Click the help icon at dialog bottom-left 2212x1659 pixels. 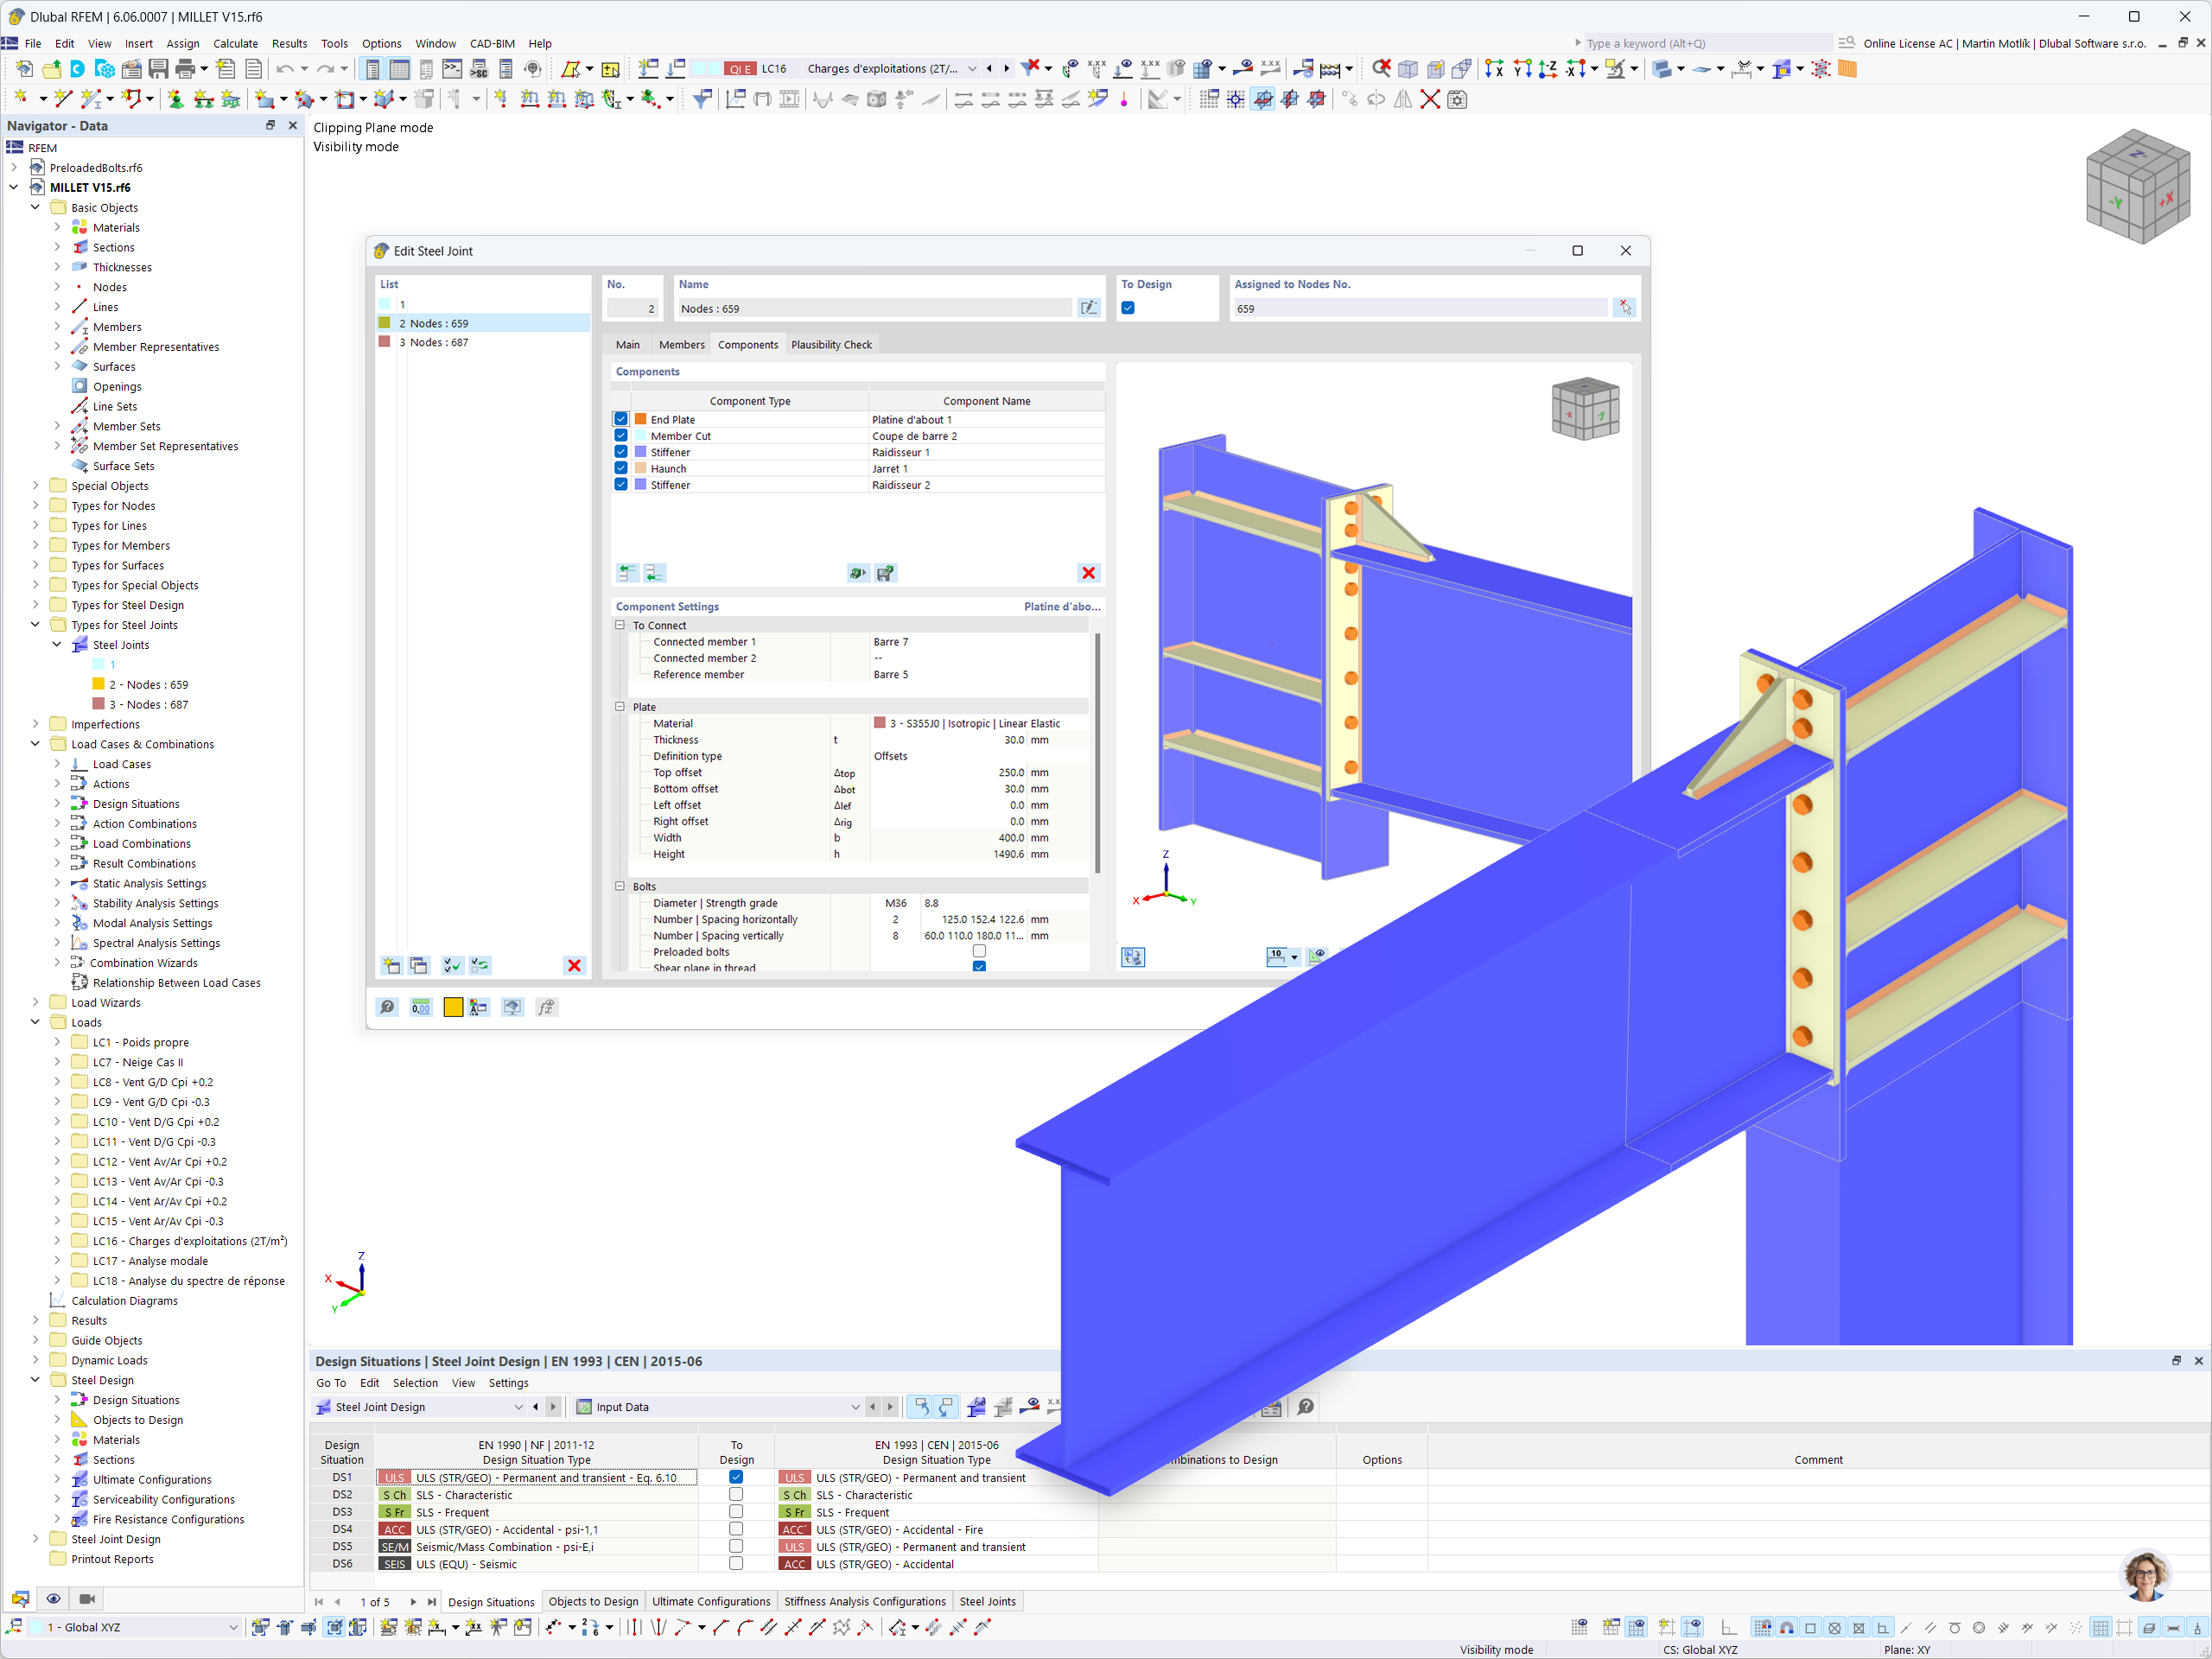pos(387,1007)
